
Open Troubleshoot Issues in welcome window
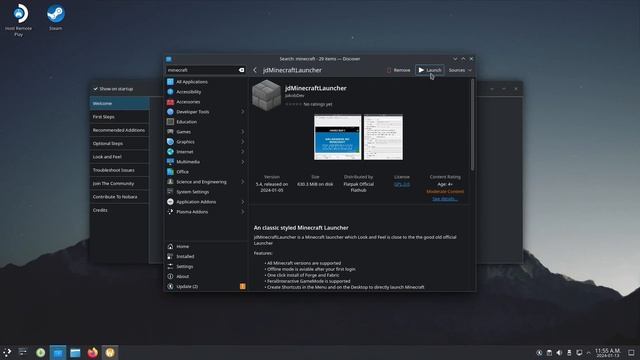[x=119, y=170]
